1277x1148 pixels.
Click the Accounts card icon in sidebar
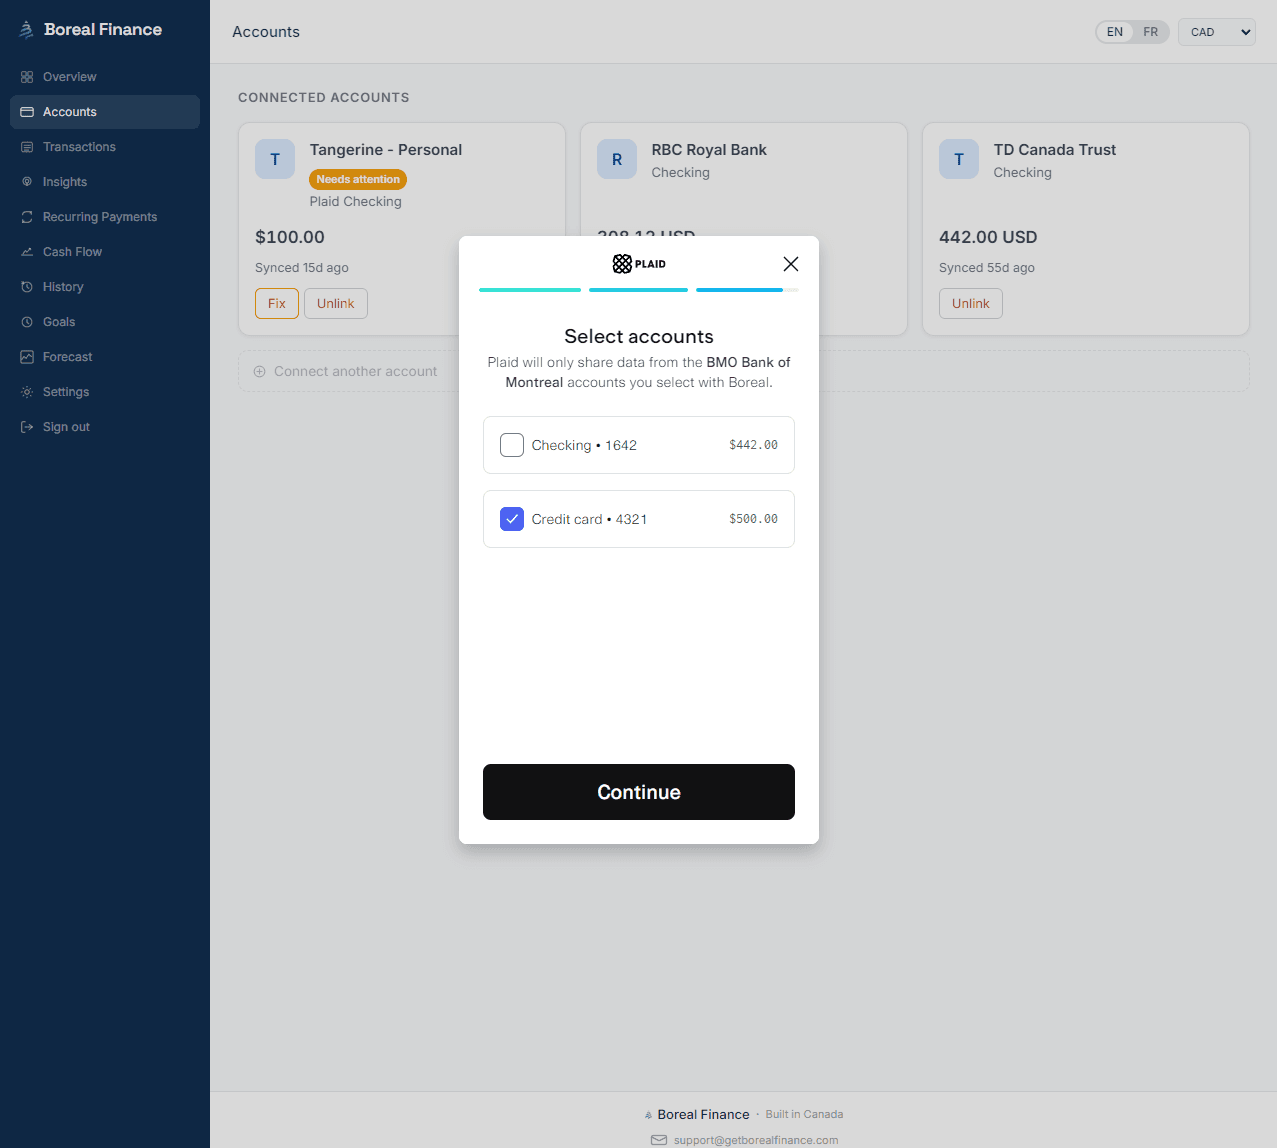(x=27, y=112)
